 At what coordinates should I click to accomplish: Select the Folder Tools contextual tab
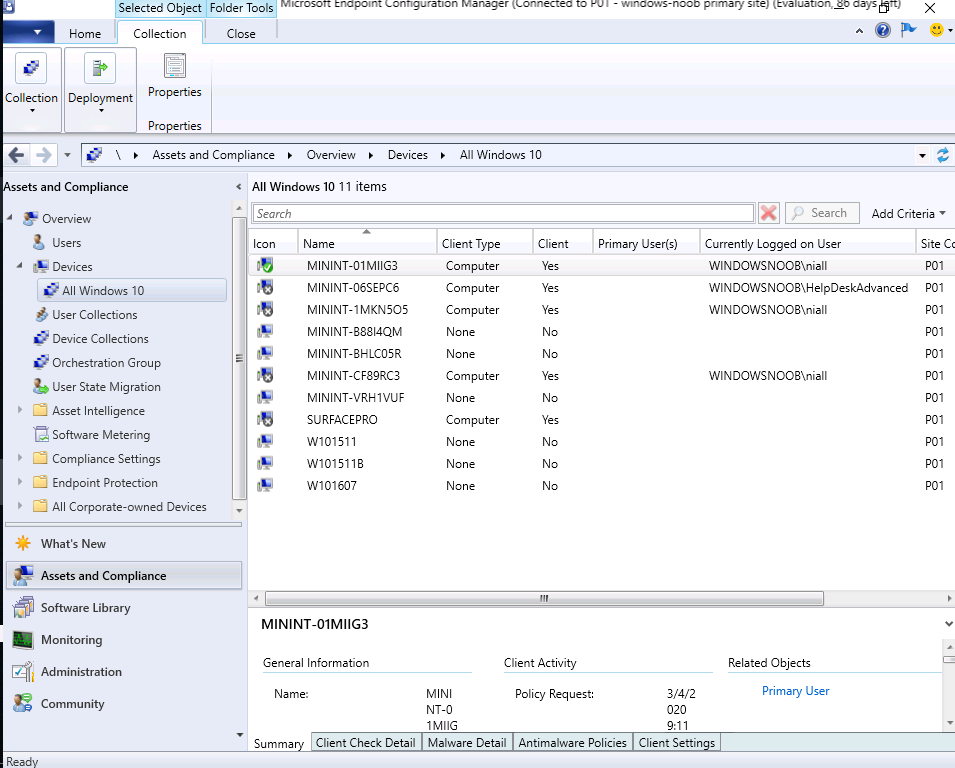[x=241, y=8]
